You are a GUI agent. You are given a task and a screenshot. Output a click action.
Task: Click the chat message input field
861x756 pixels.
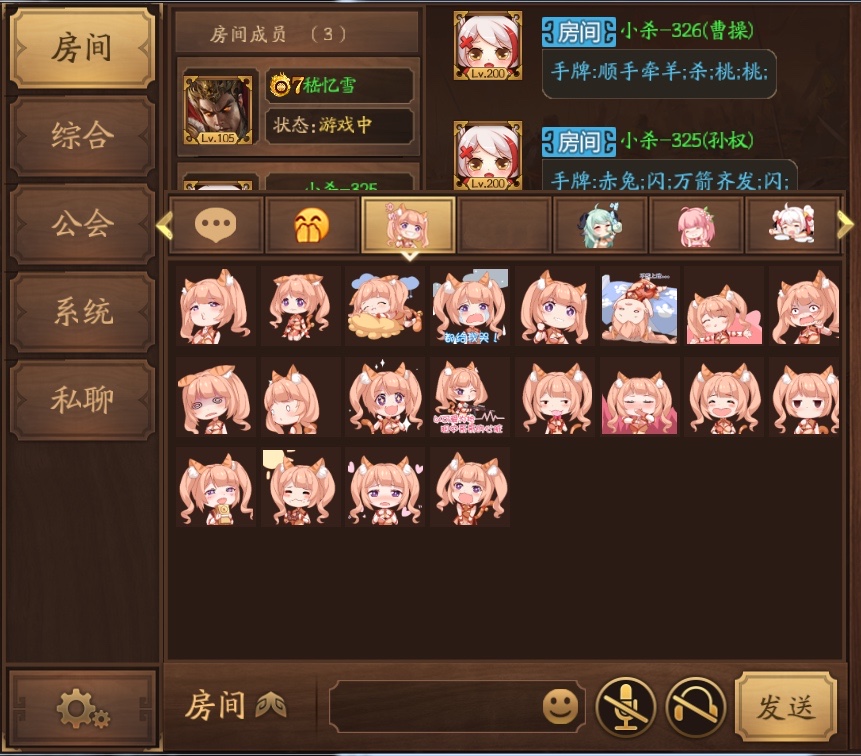pyautogui.click(x=435, y=707)
